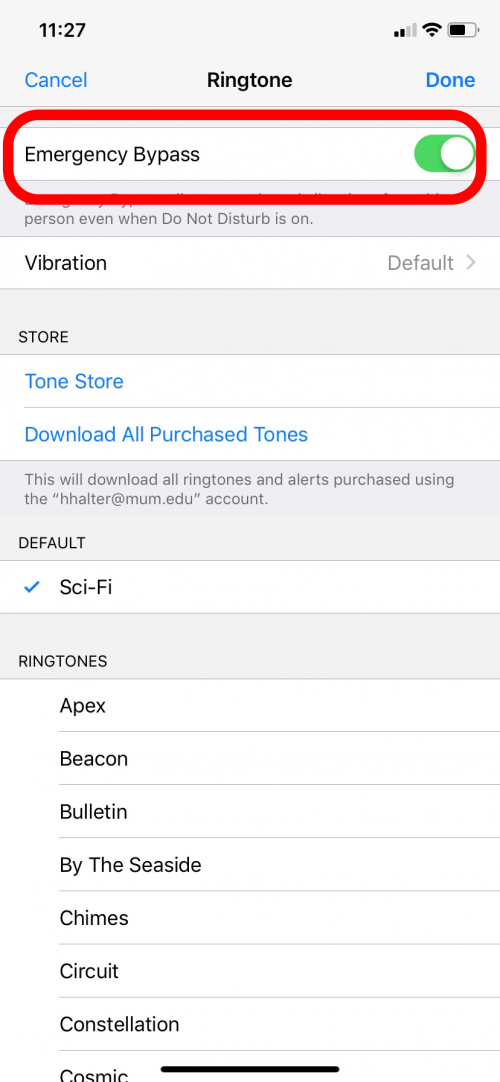Tap Download All Purchased Tones
Image resolution: width=500 pixels, height=1082 pixels.
tap(166, 434)
